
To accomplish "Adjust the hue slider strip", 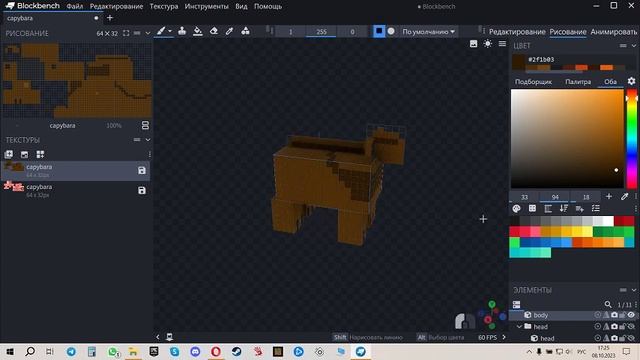I will (631, 138).
